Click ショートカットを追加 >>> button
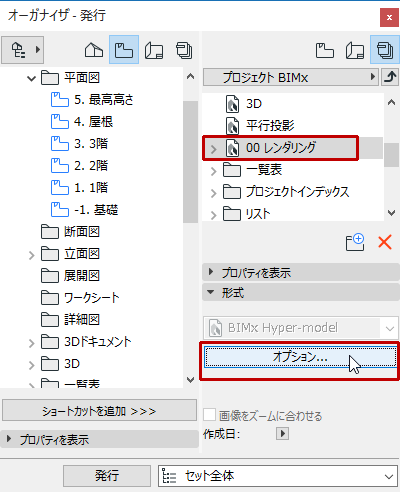The image size is (400, 492). point(99,411)
